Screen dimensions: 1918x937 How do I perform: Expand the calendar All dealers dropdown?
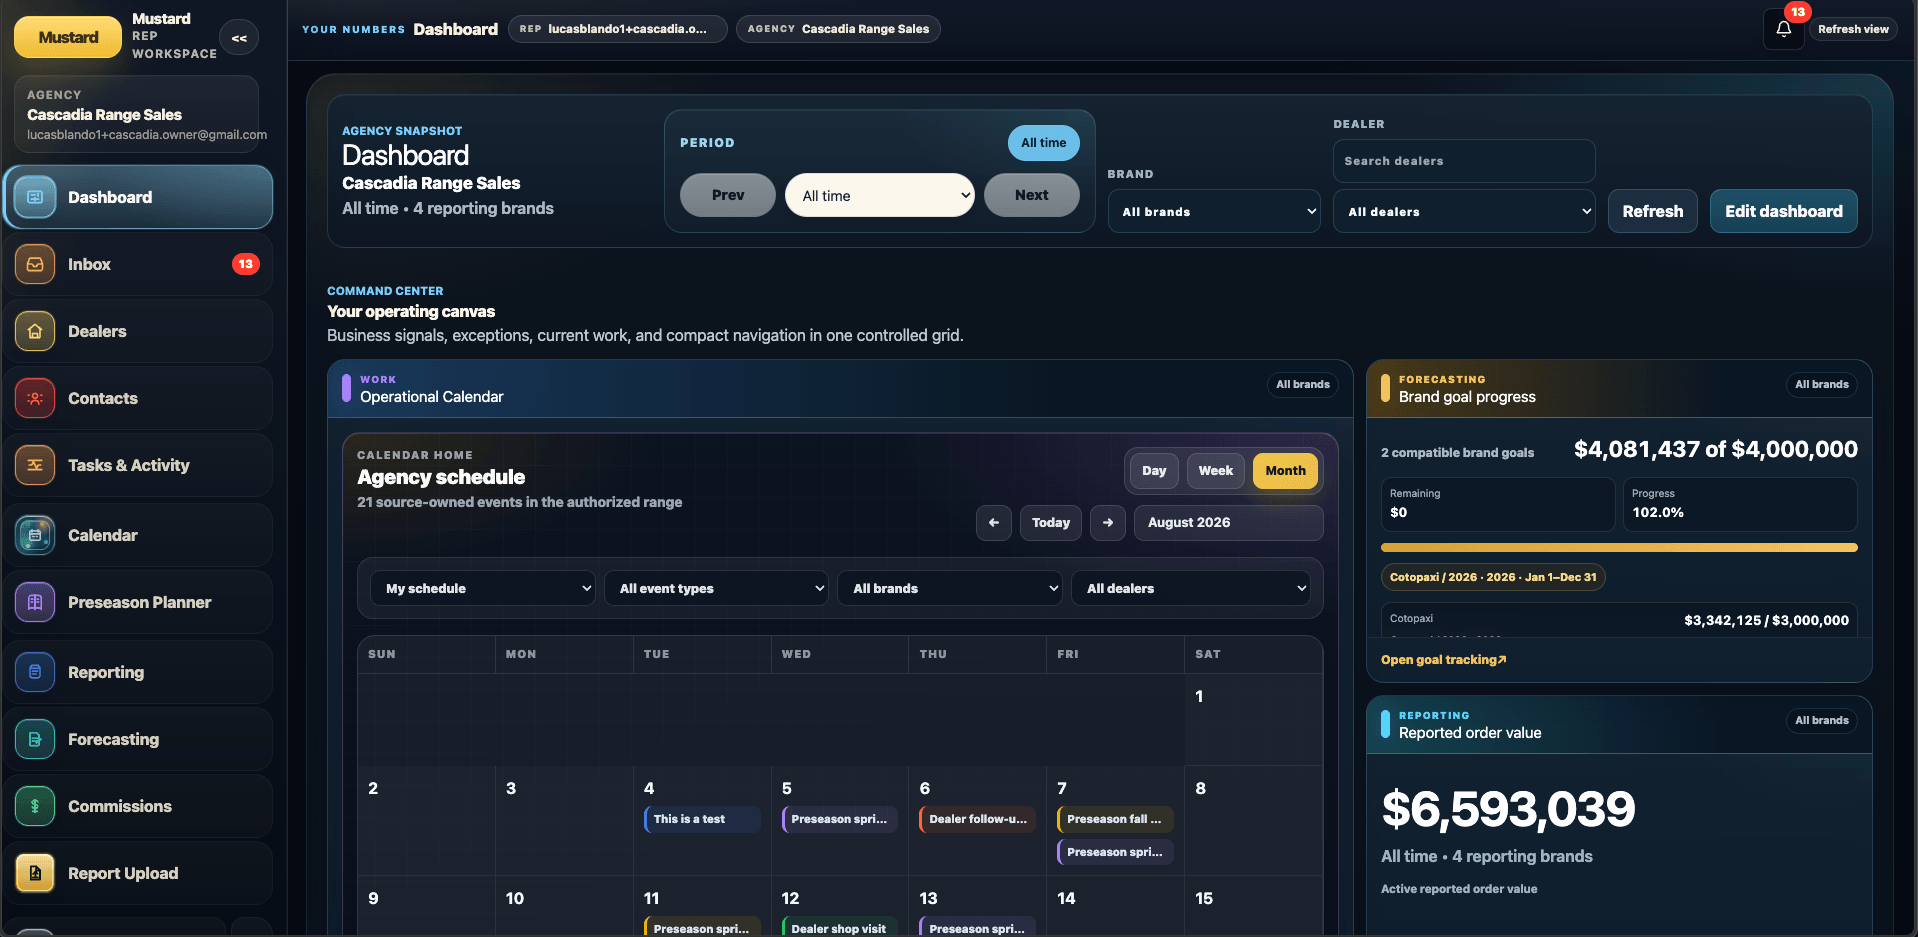tap(1191, 588)
